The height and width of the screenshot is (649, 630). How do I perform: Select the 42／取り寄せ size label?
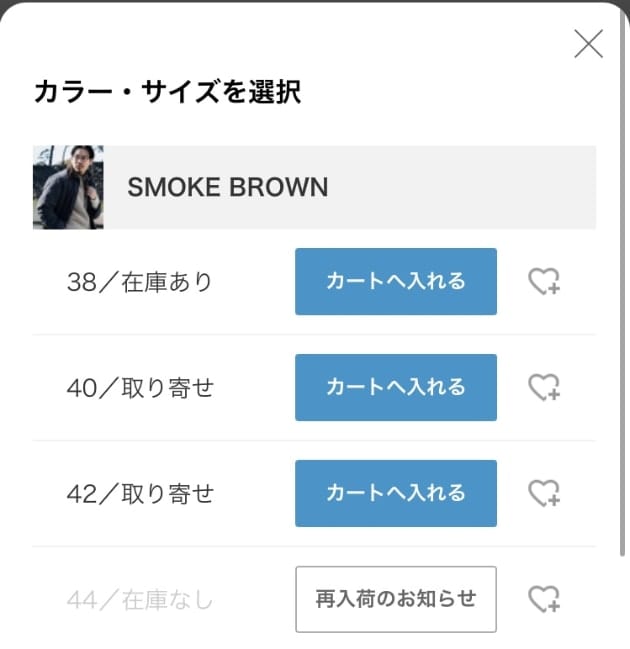click(x=140, y=494)
